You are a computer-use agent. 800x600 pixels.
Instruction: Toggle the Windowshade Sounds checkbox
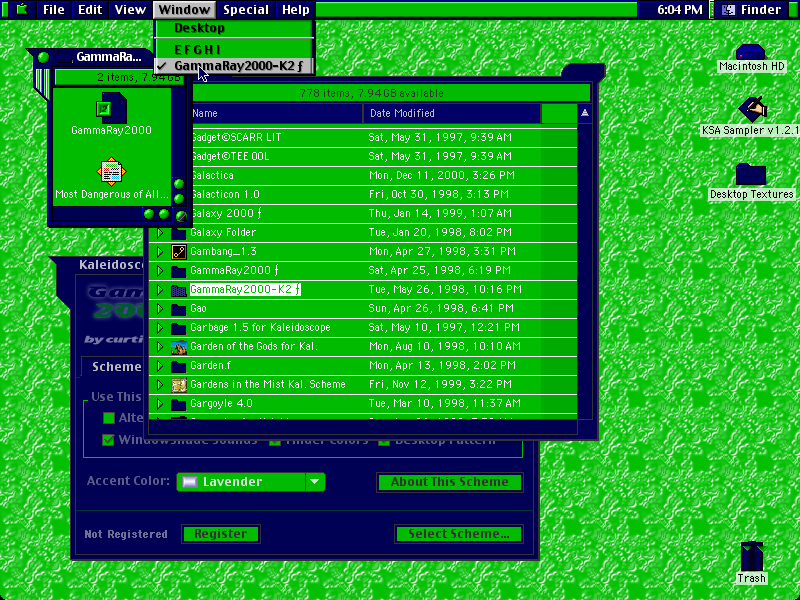[x=108, y=439]
